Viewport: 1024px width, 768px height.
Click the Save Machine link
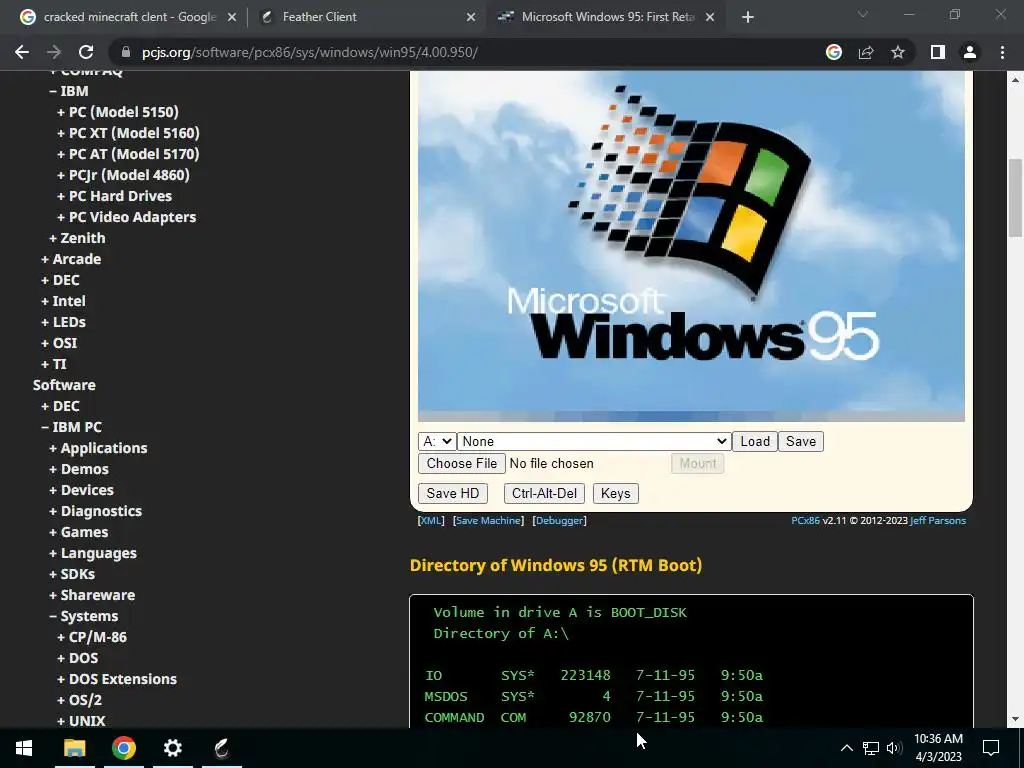(x=488, y=520)
